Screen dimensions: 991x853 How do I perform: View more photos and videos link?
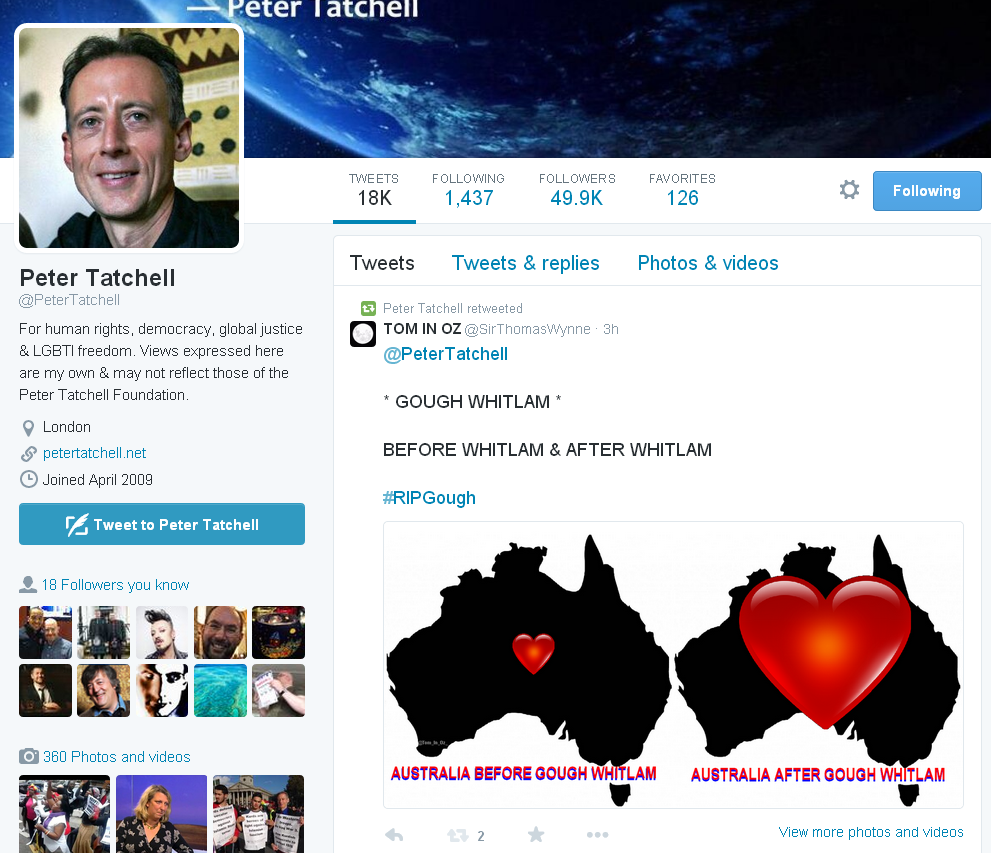coord(871,832)
